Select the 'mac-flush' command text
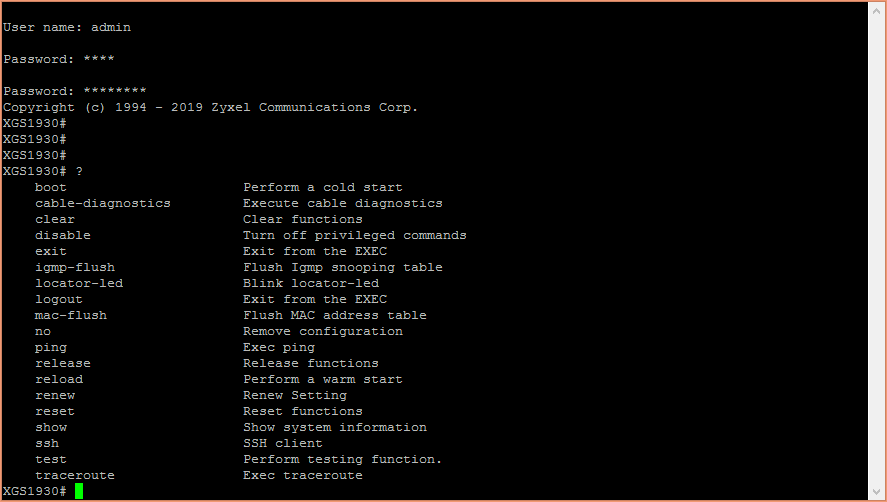 [x=71, y=315]
